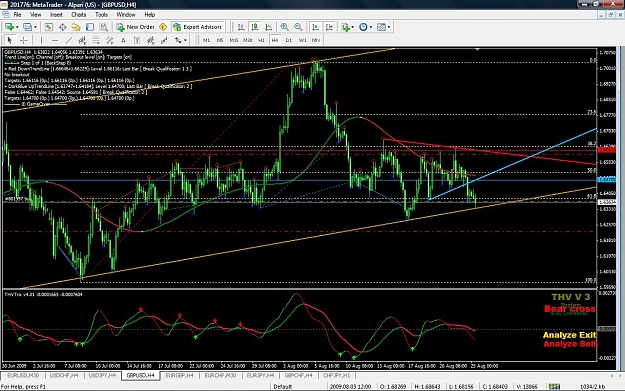This screenshot has width=625, height=391.
Task: Switch timeframe to M5
Action: coord(220,40)
